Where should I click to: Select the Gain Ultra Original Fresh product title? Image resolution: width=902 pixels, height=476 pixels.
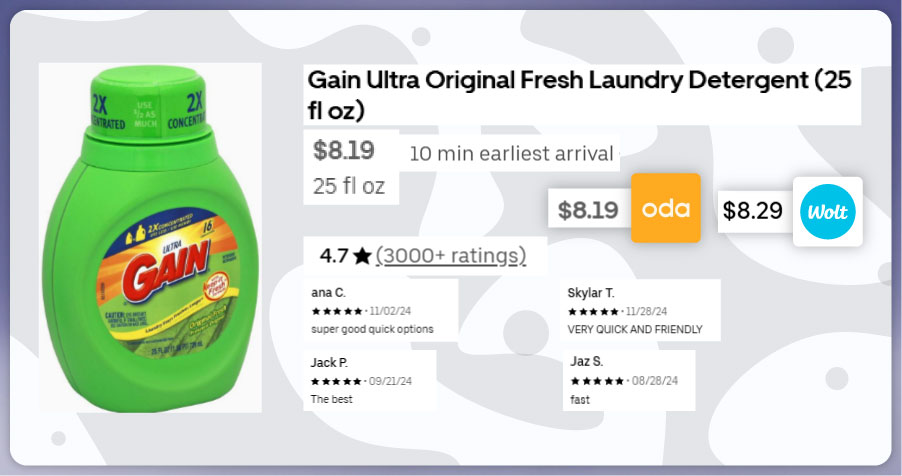(578, 94)
